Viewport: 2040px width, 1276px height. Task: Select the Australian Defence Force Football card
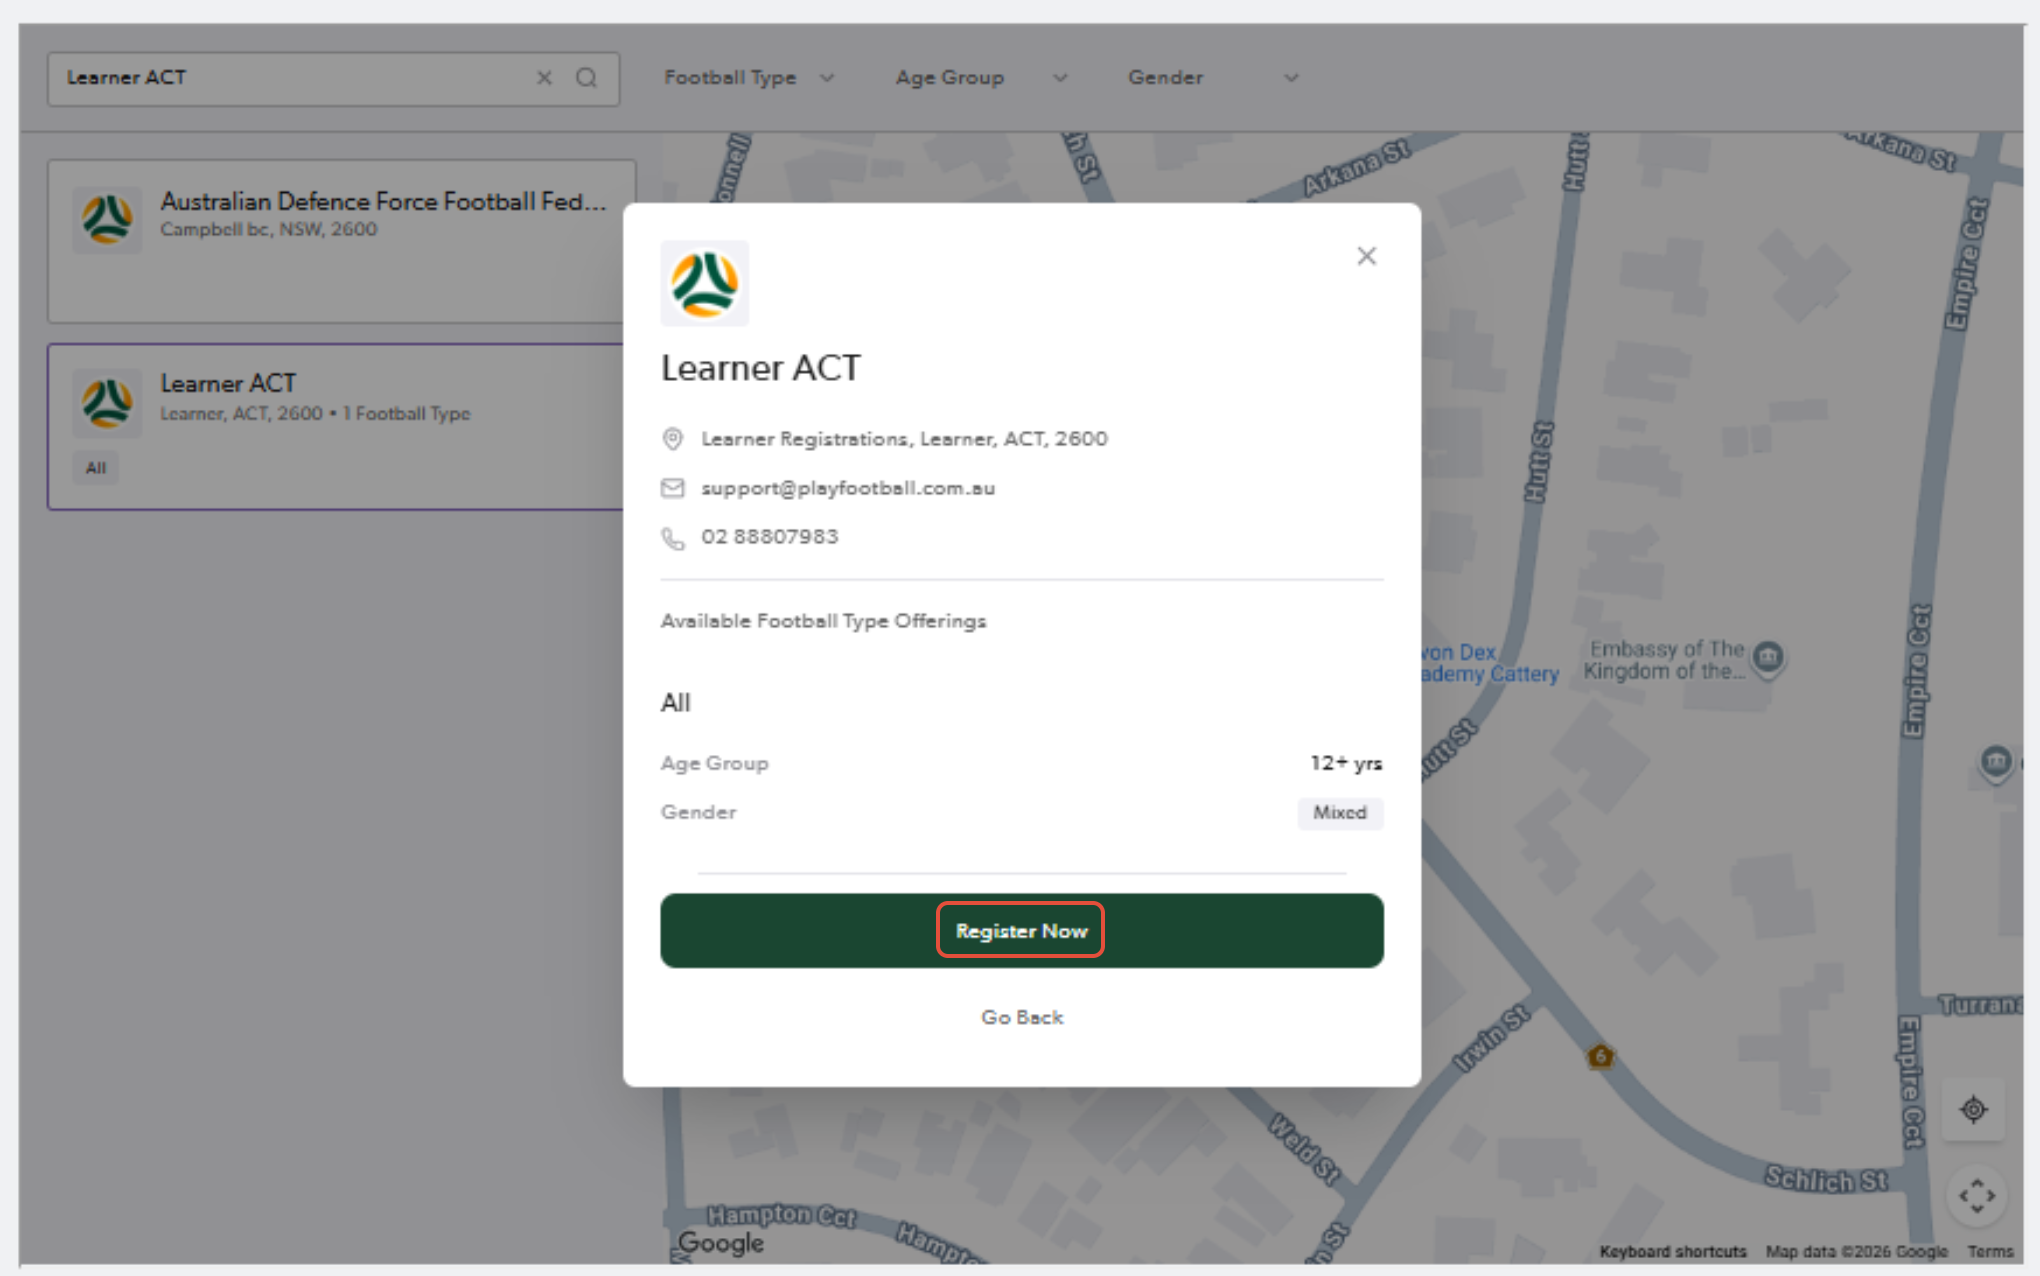pyautogui.click(x=340, y=241)
